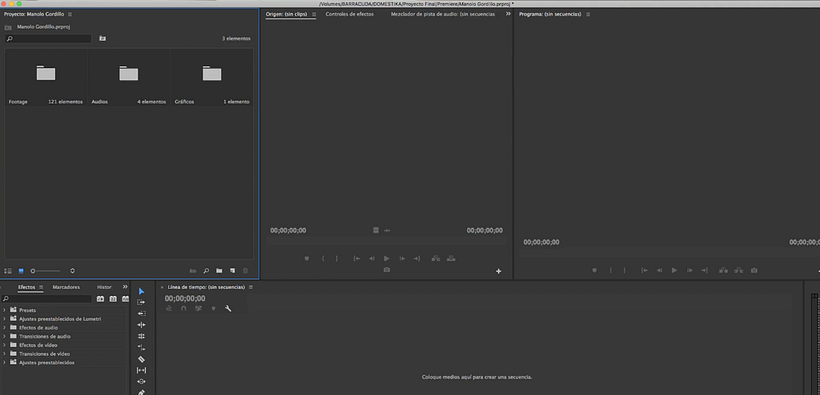
Task: Click export frame camera icon in Source monitor
Action: [386, 270]
